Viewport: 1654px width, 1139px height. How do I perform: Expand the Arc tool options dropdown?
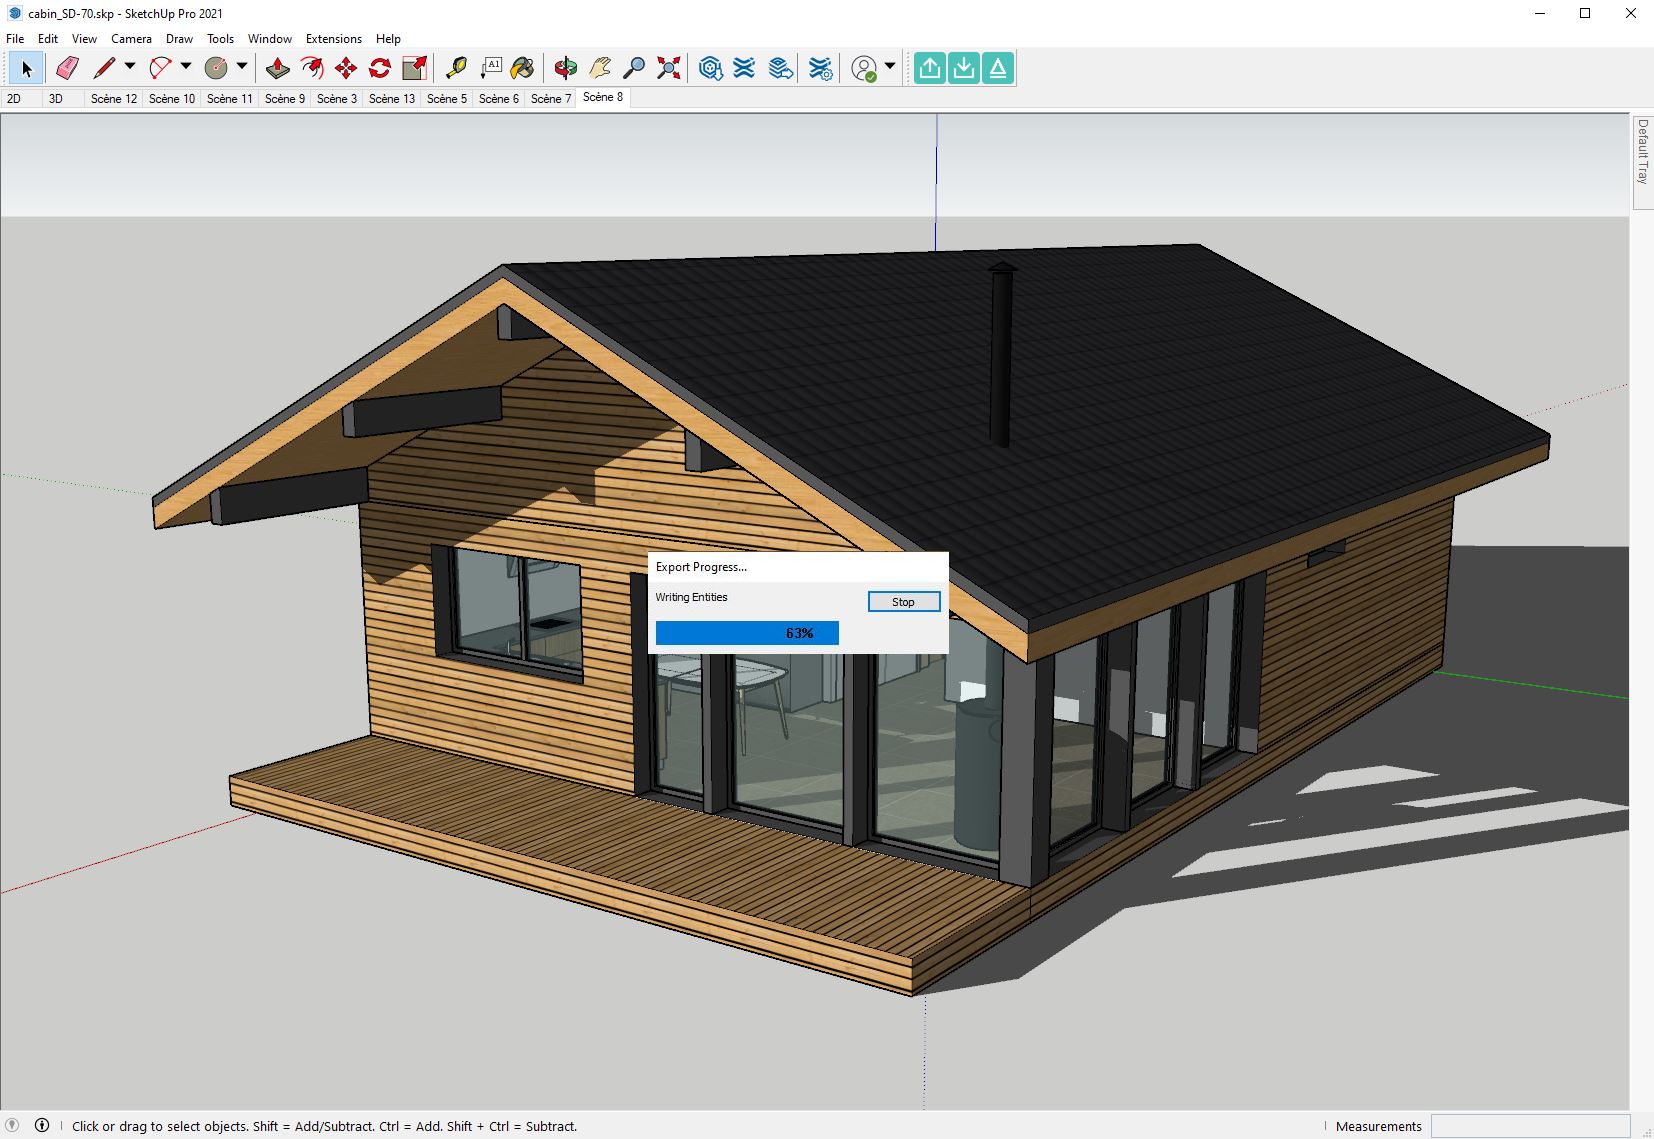click(x=186, y=70)
